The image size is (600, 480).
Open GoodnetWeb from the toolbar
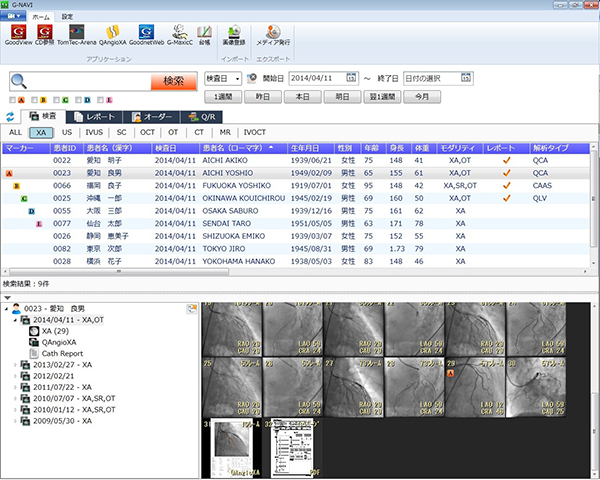point(147,32)
